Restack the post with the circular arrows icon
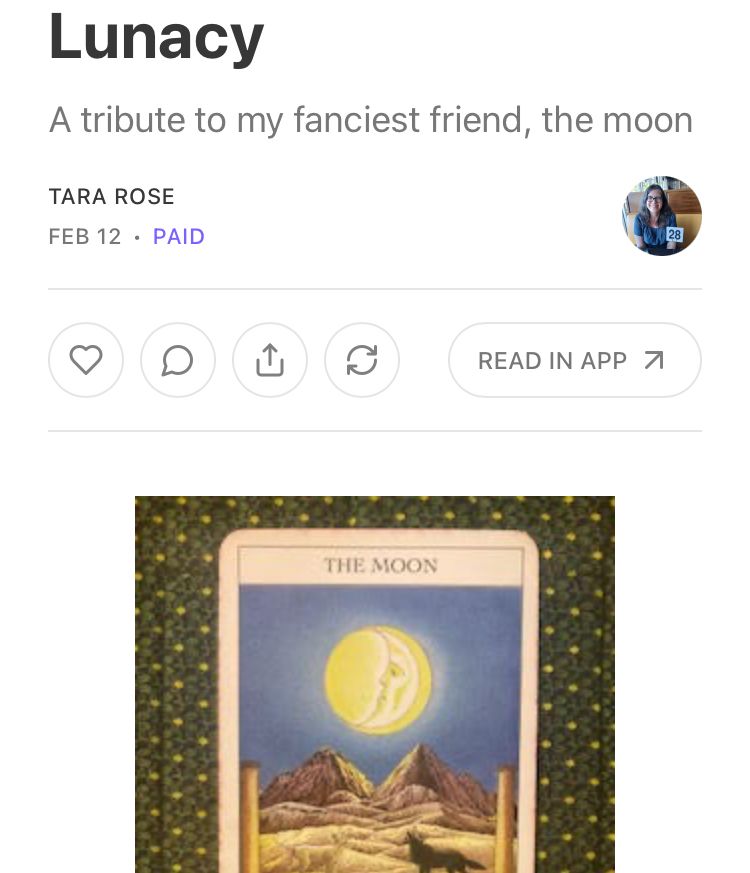 pos(362,360)
